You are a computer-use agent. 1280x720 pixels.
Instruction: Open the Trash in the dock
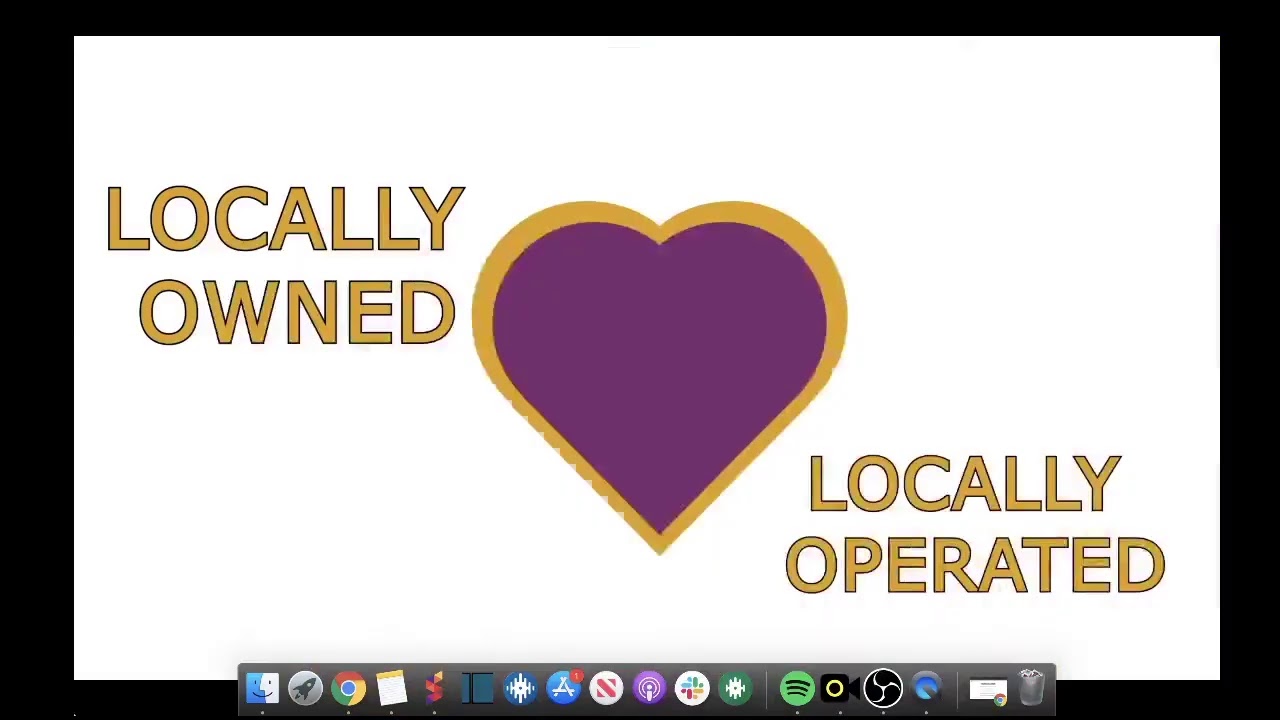click(x=1031, y=688)
